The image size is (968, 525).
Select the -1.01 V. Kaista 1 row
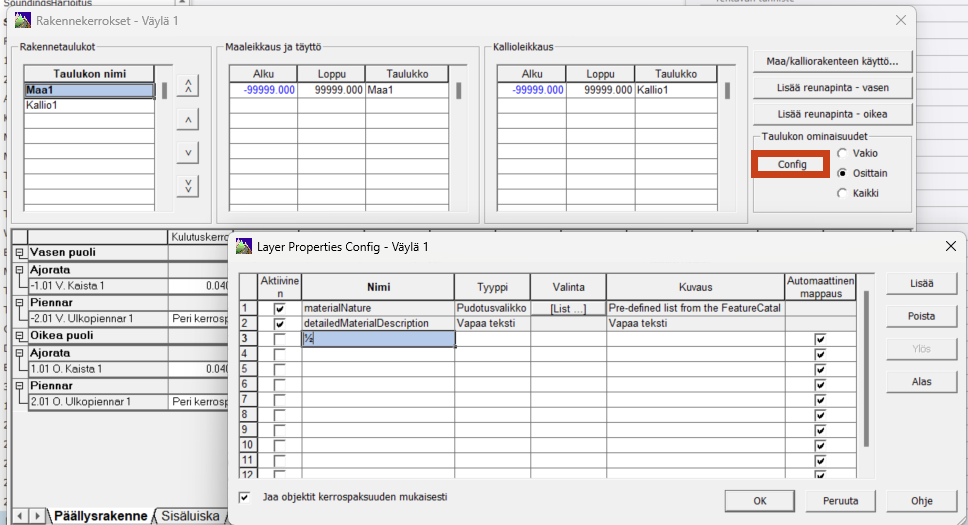click(x=98, y=286)
